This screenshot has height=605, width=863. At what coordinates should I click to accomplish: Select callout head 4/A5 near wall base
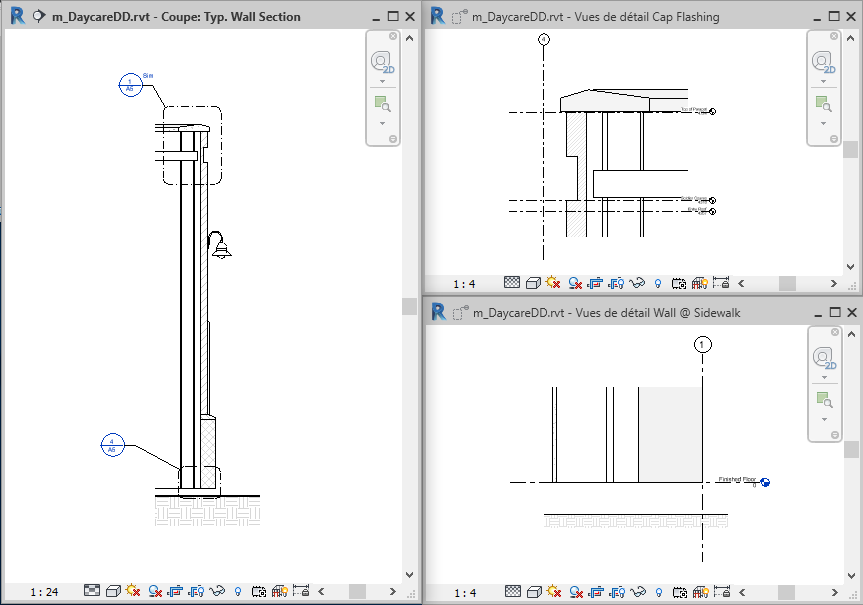click(112, 445)
